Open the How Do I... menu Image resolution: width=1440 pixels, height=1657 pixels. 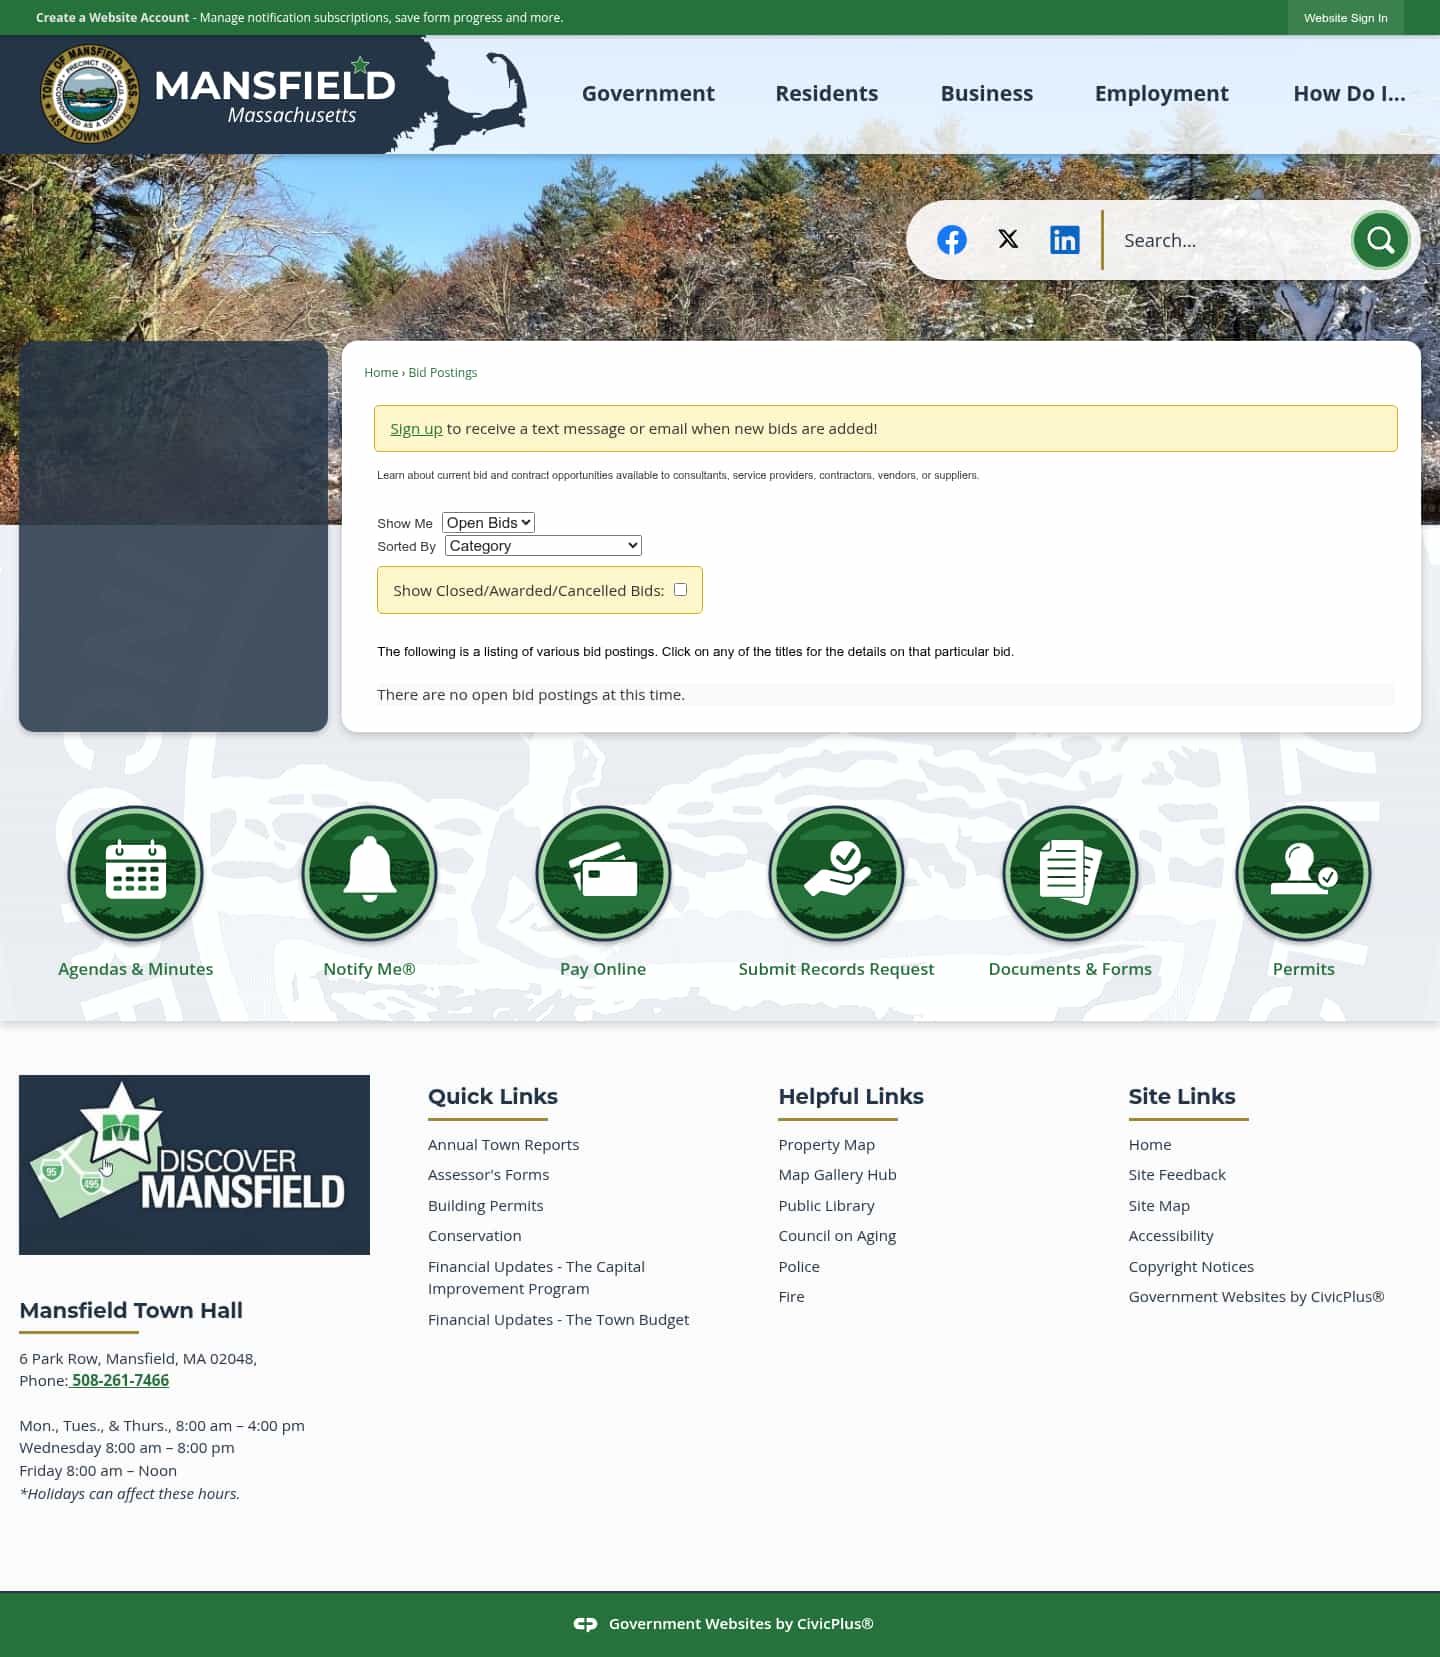coord(1349,93)
